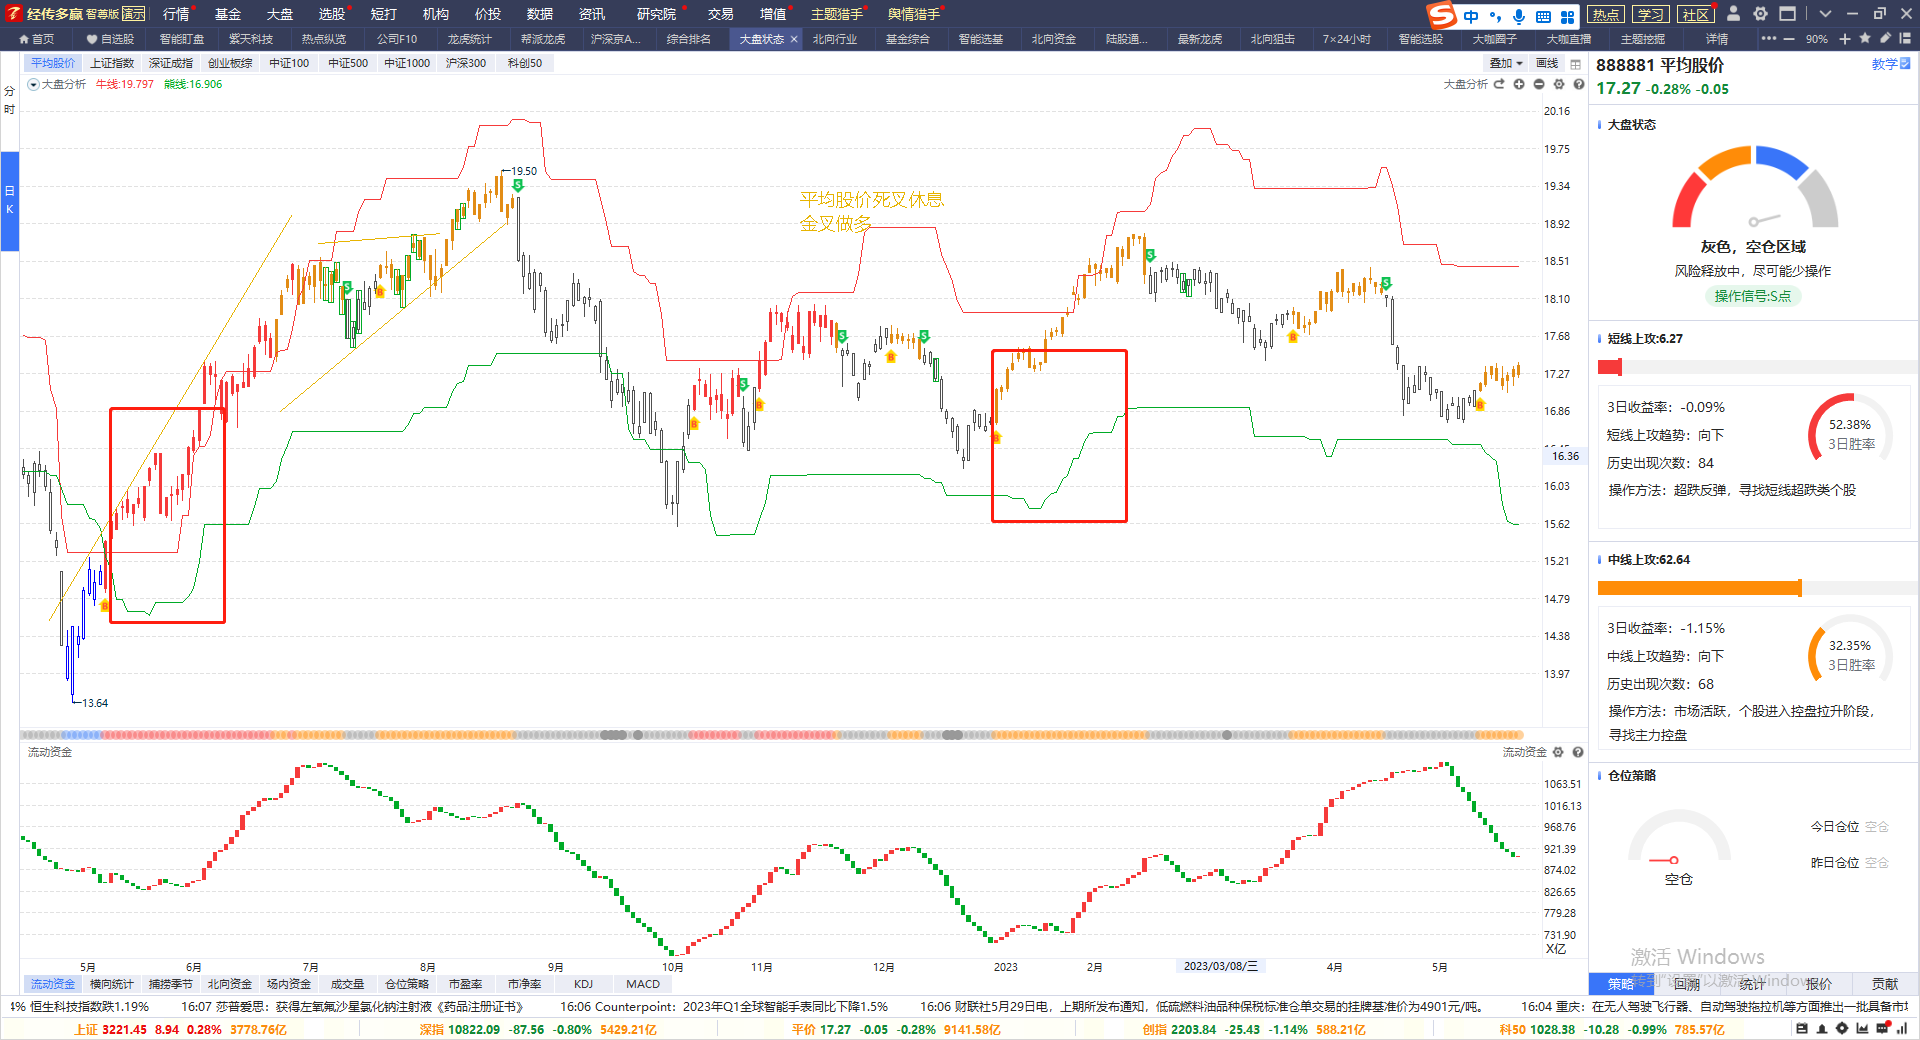The image size is (1920, 1040).
Task: Zoom out with the minus icon beside 90%
Action: click(x=1789, y=39)
